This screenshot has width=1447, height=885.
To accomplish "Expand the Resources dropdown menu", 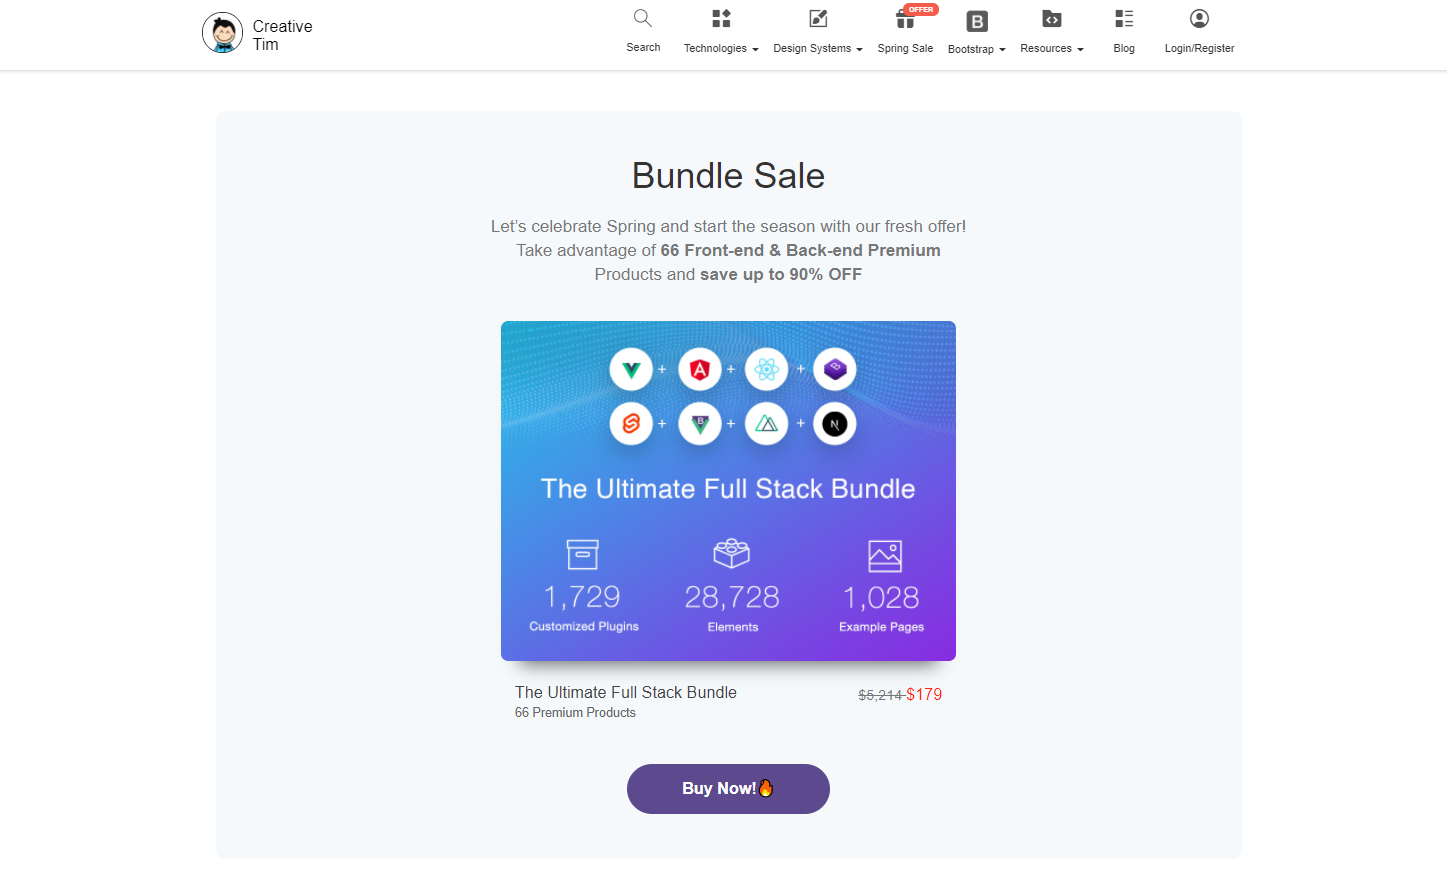I will pos(1052,48).
